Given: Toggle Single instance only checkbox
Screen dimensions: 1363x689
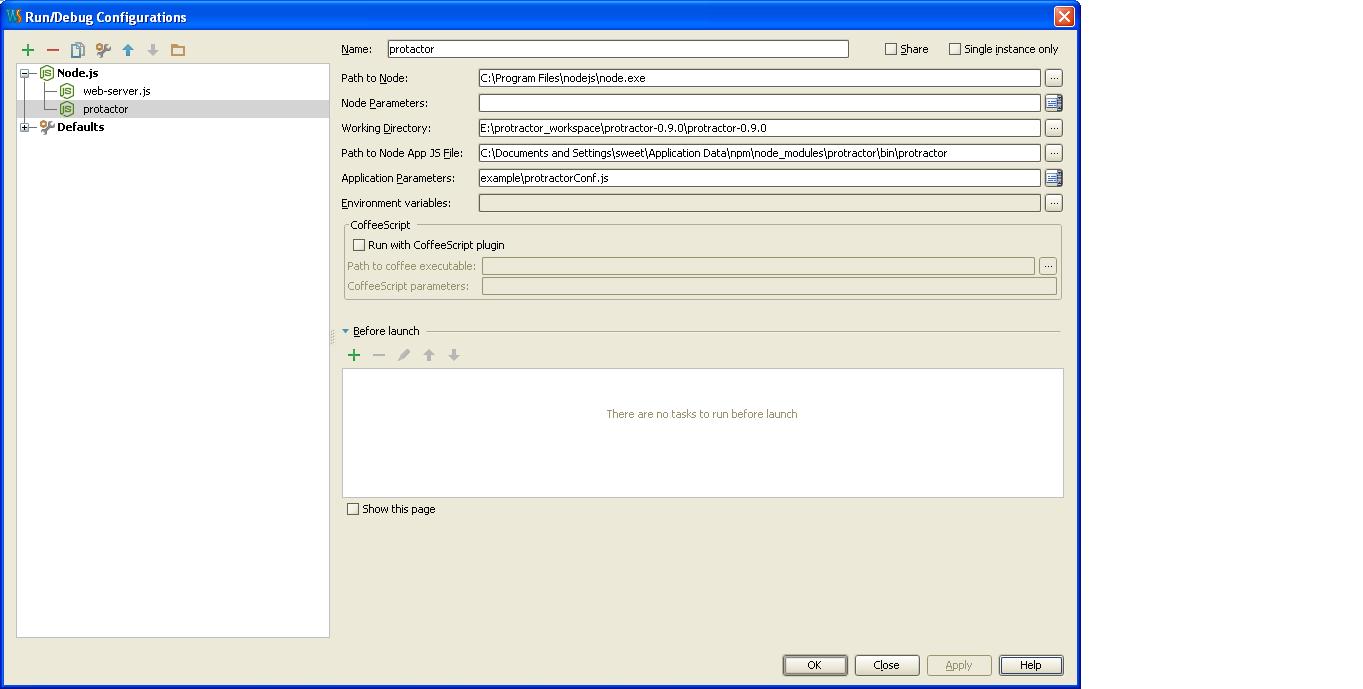Looking at the screenshot, I should point(955,49).
